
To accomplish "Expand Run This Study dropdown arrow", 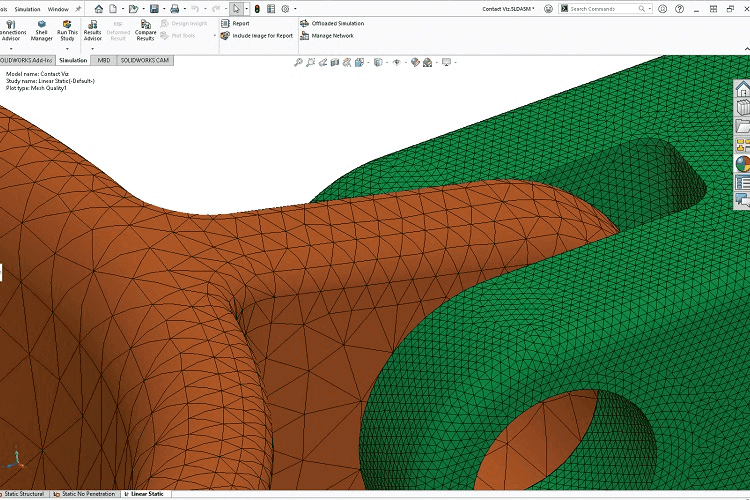I will click(67, 49).
